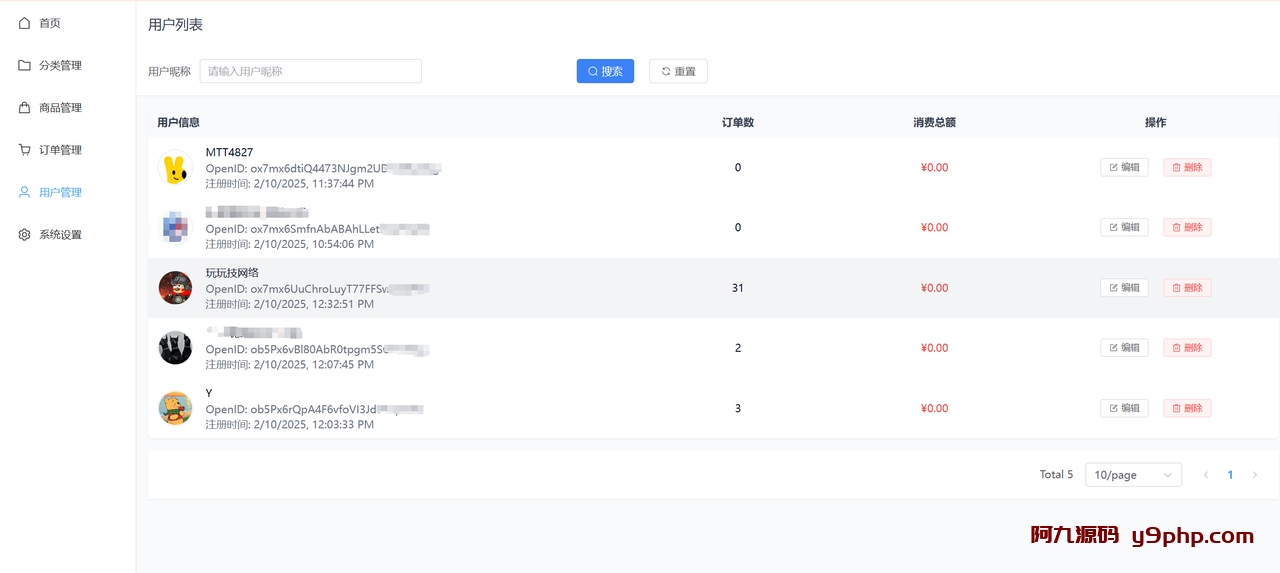Image resolution: width=1280 pixels, height=573 pixels.
Task: Click the 操作 column header
Action: tap(1155, 122)
